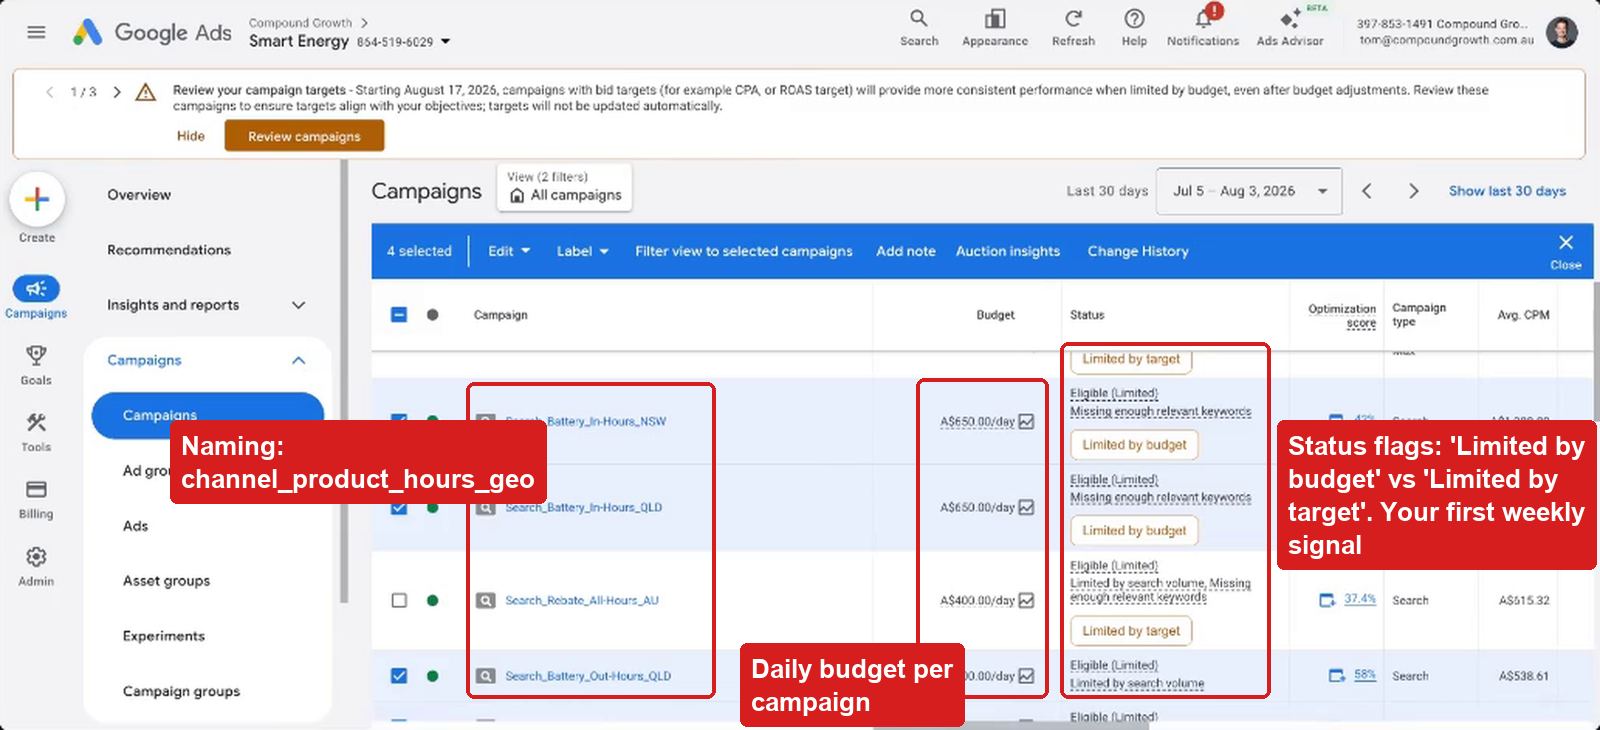Open the Search_Battery_Out-Hours_QLD campaign link
Viewport: 1600px width, 730px height.
pyautogui.click(x=587, y=676)
